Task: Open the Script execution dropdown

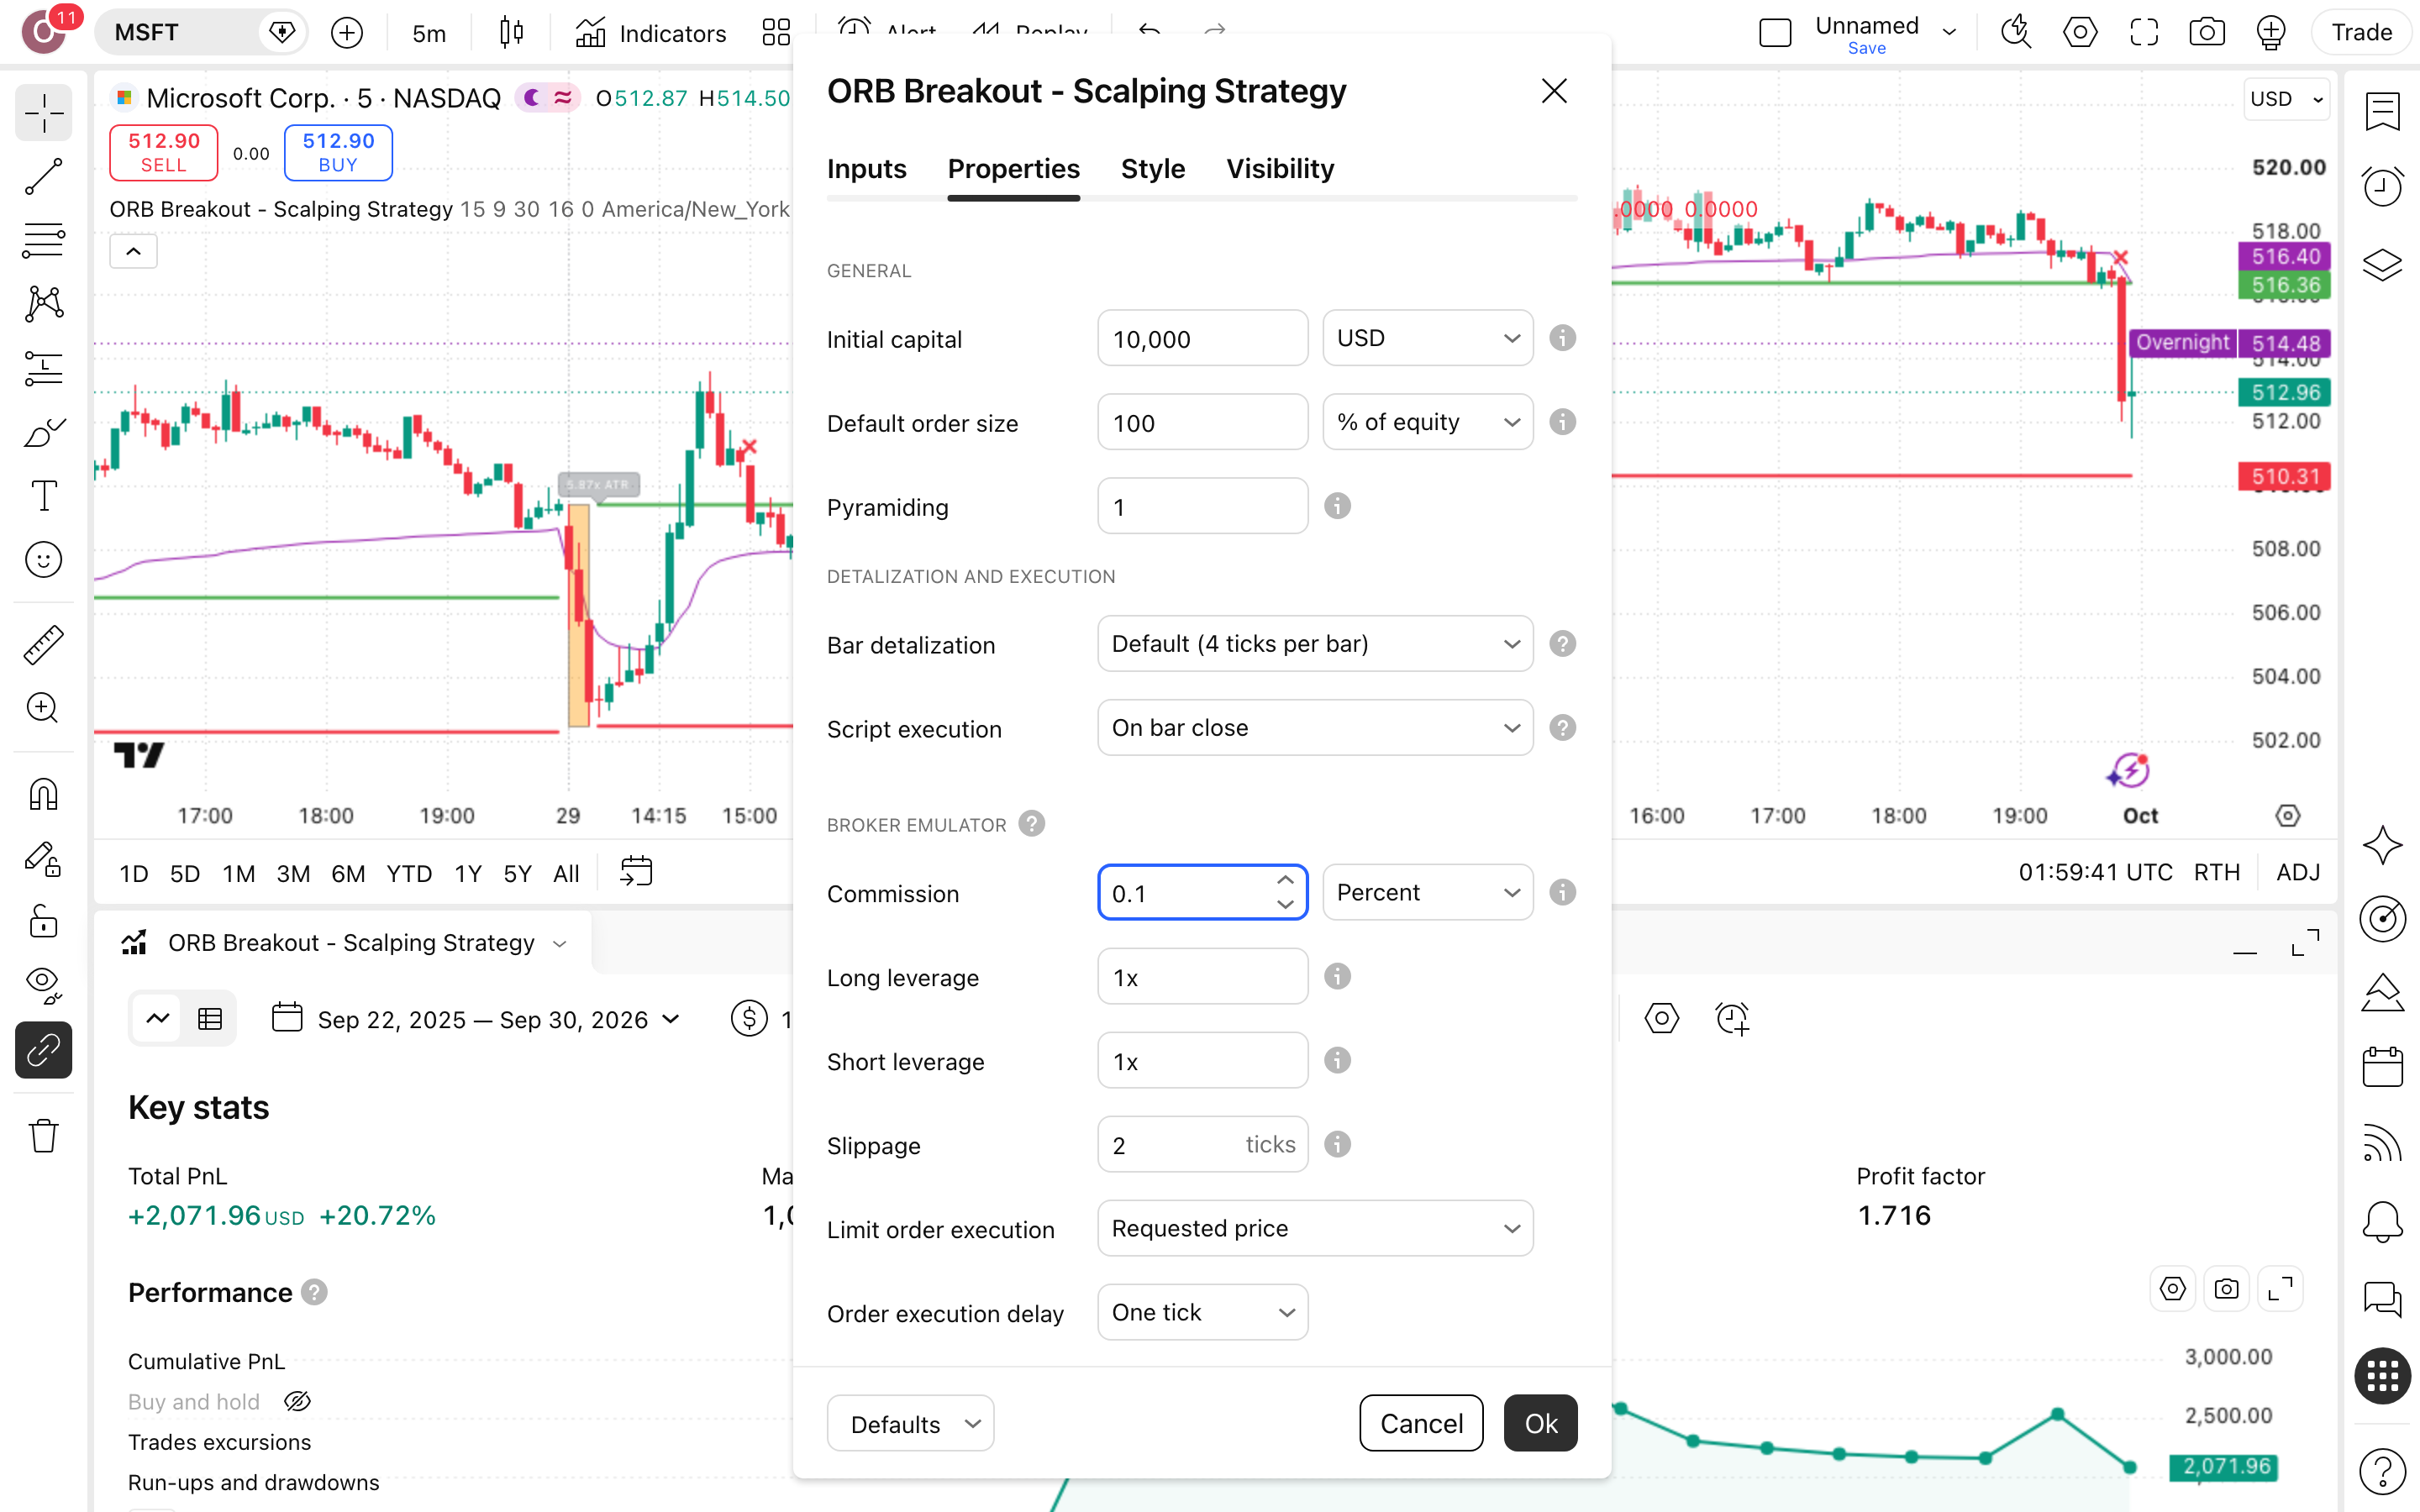Action: (1315, 728)
